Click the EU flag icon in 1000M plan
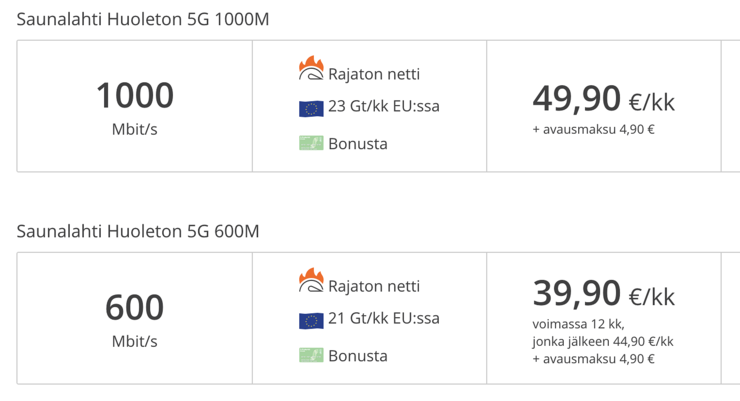Image resolution: width=740 pixels, height=401 pixels. [311, 109]
